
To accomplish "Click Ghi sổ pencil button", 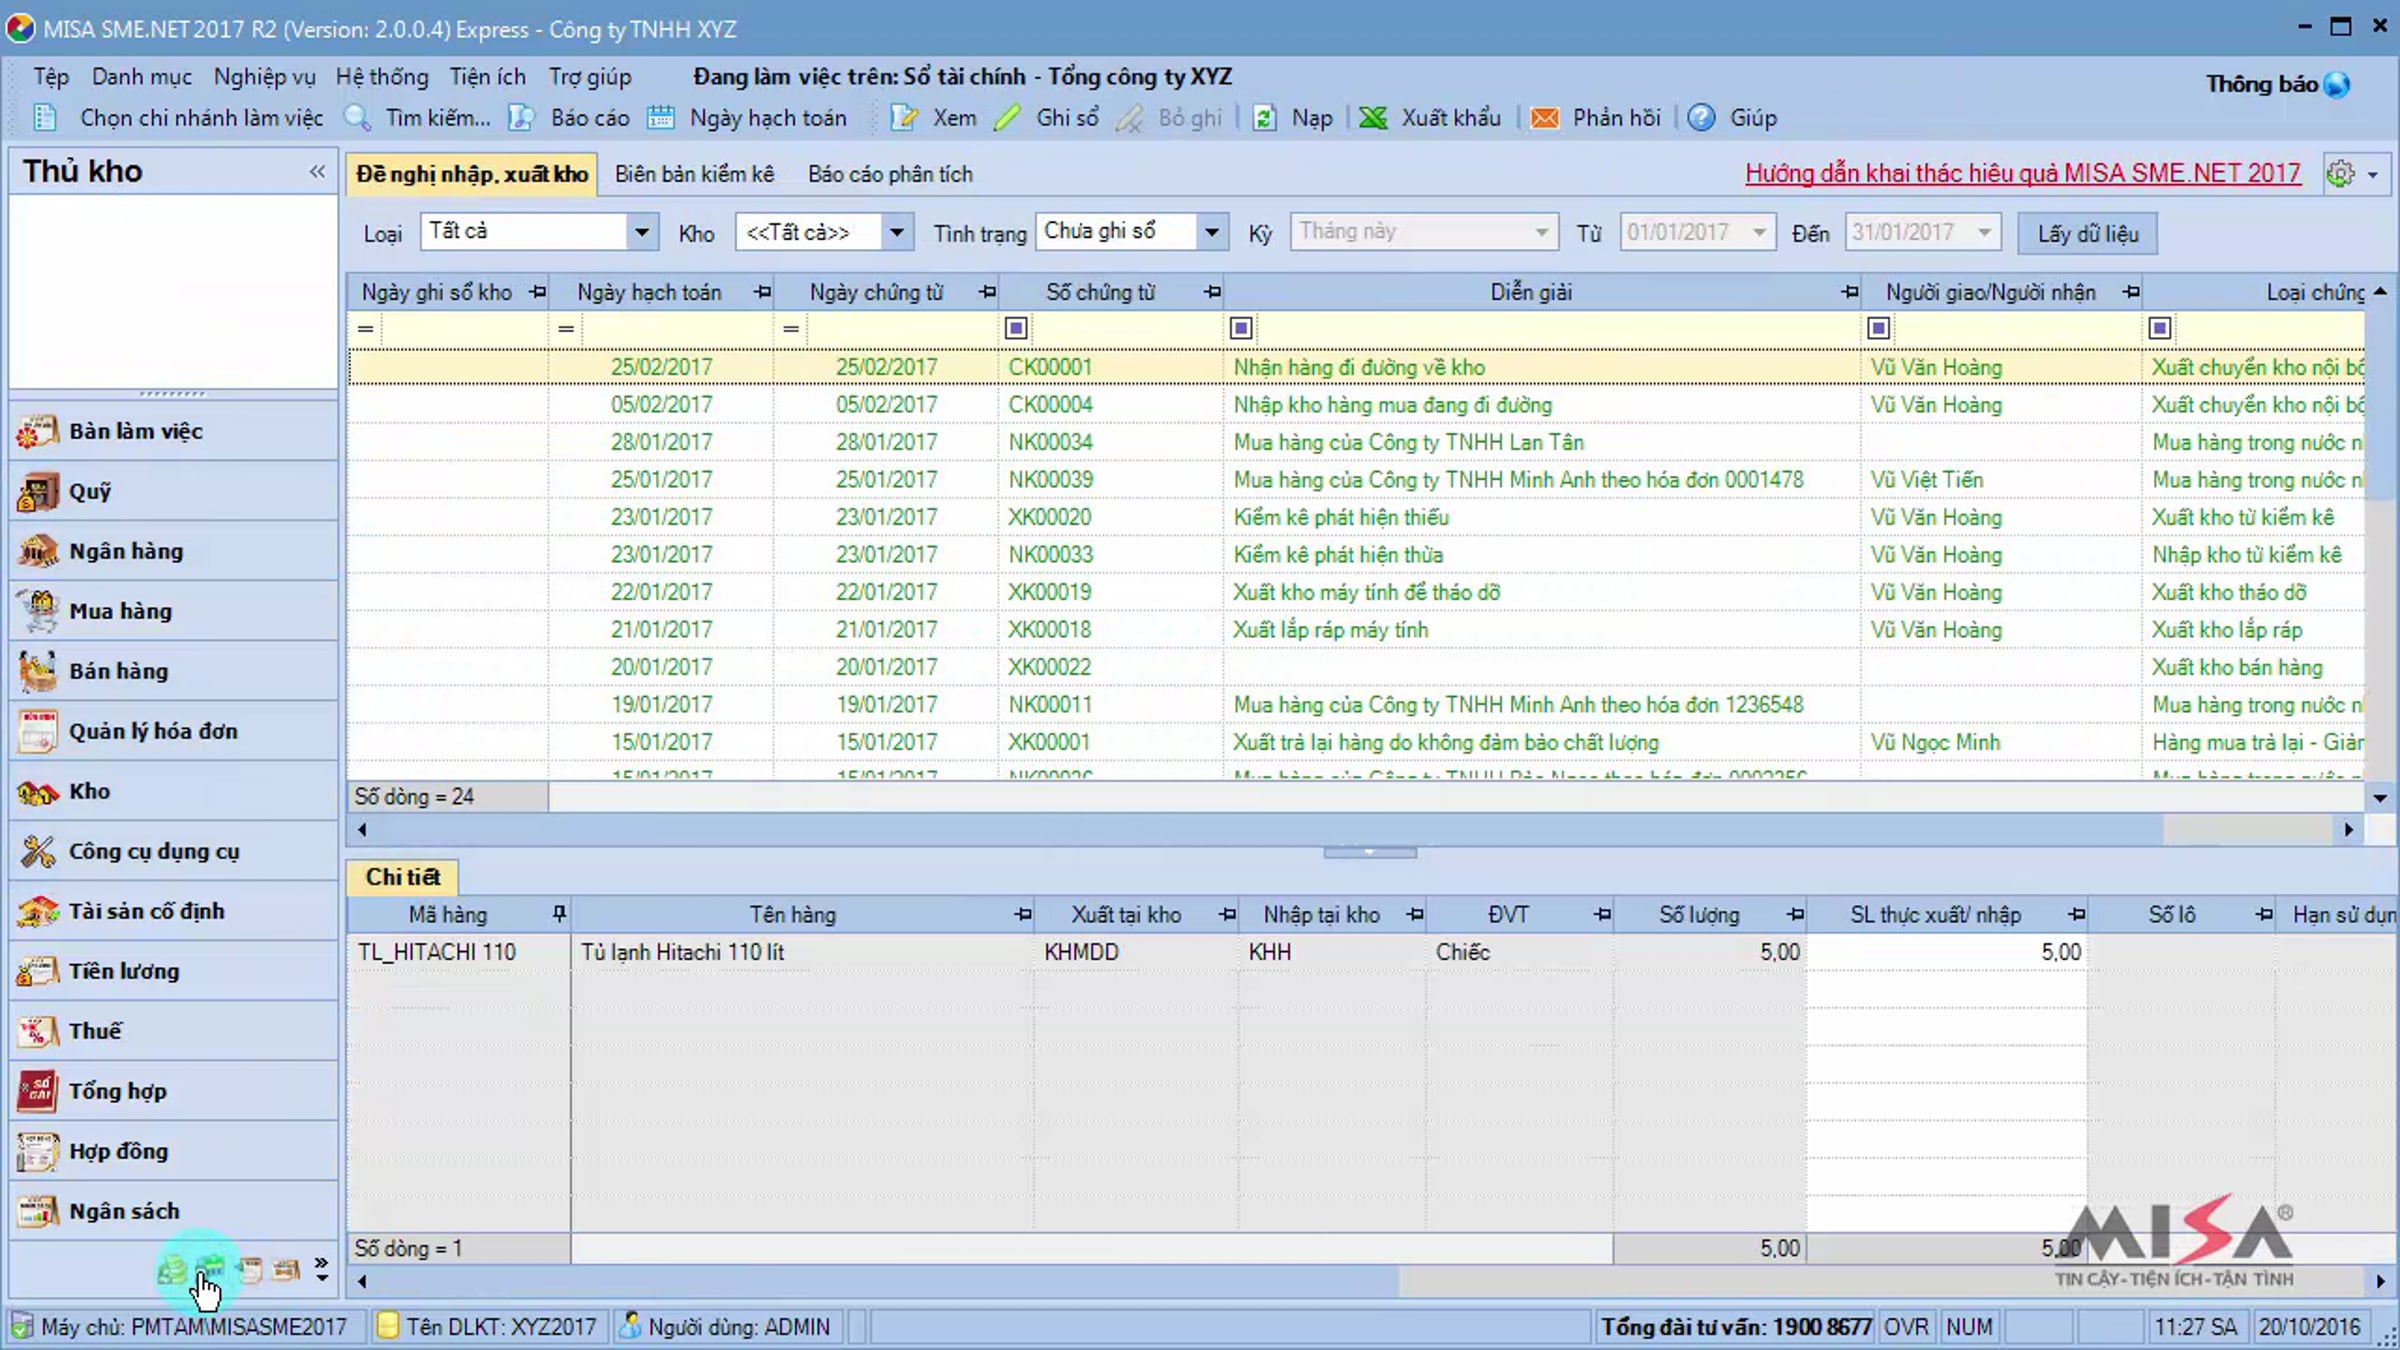I will pos(1046,118).
